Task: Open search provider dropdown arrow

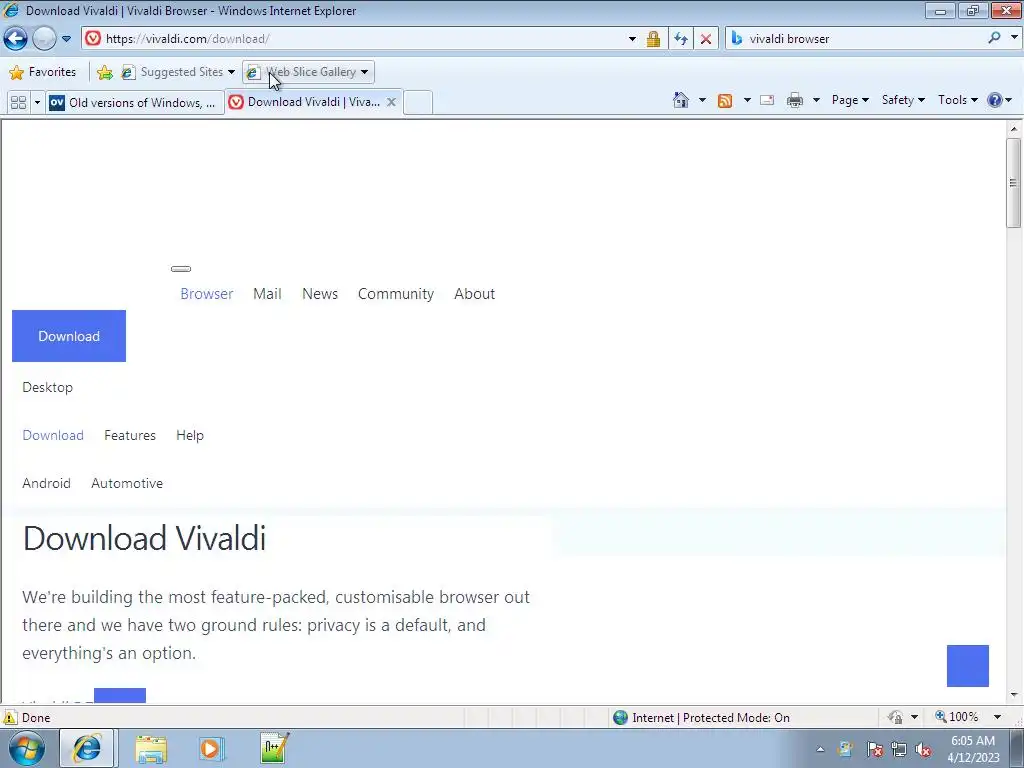Action: (1014, 38)
